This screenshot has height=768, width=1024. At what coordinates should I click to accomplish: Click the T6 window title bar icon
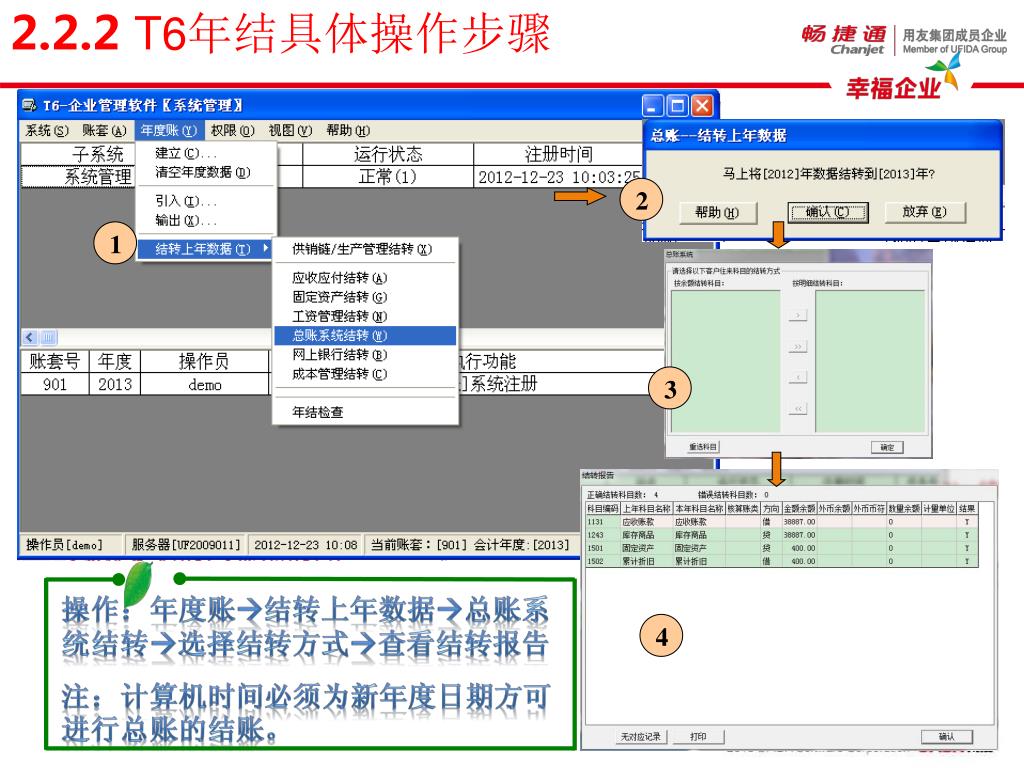click(x=29, y=105)
